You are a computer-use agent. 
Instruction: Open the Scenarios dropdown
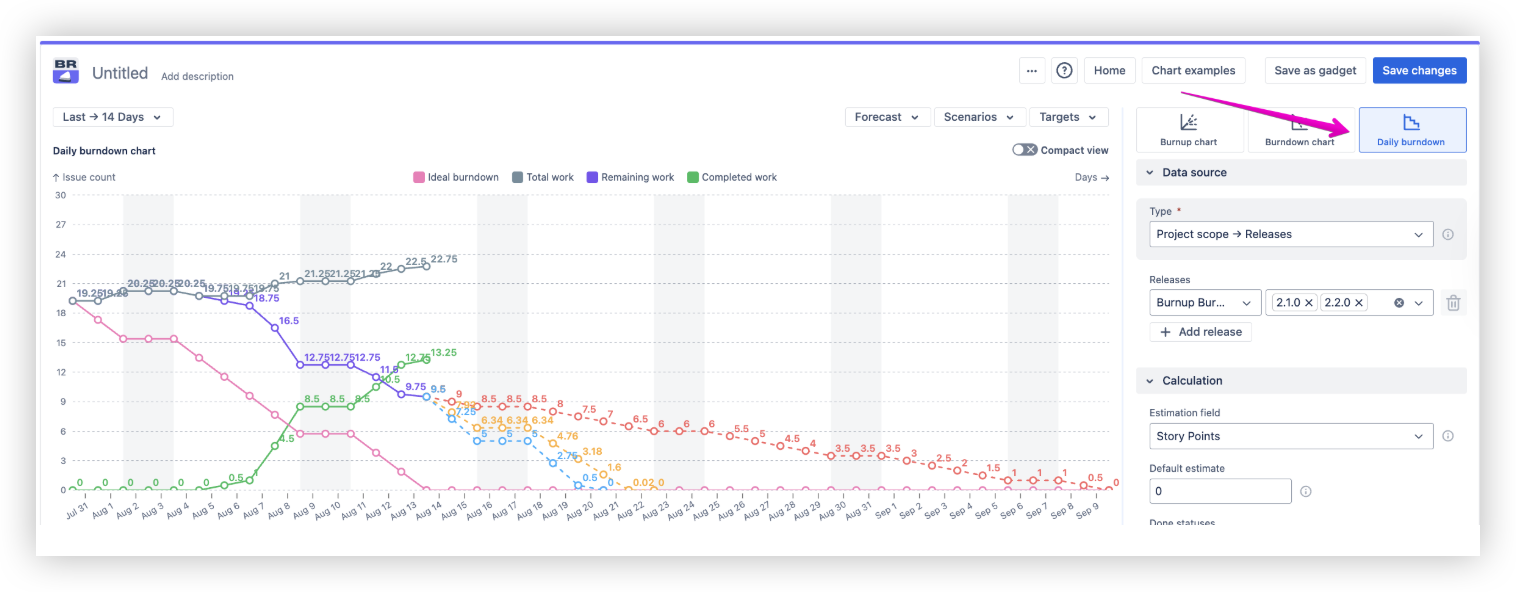point(980,117)
